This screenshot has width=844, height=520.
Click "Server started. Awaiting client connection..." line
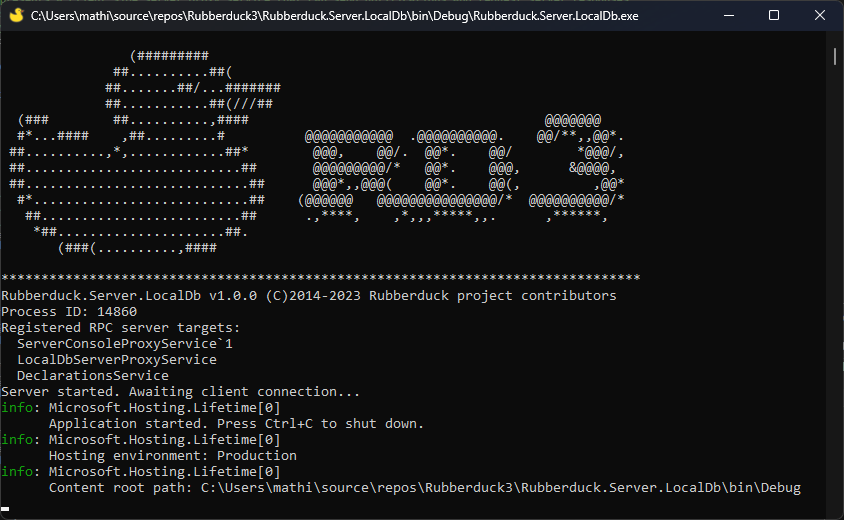180,391
